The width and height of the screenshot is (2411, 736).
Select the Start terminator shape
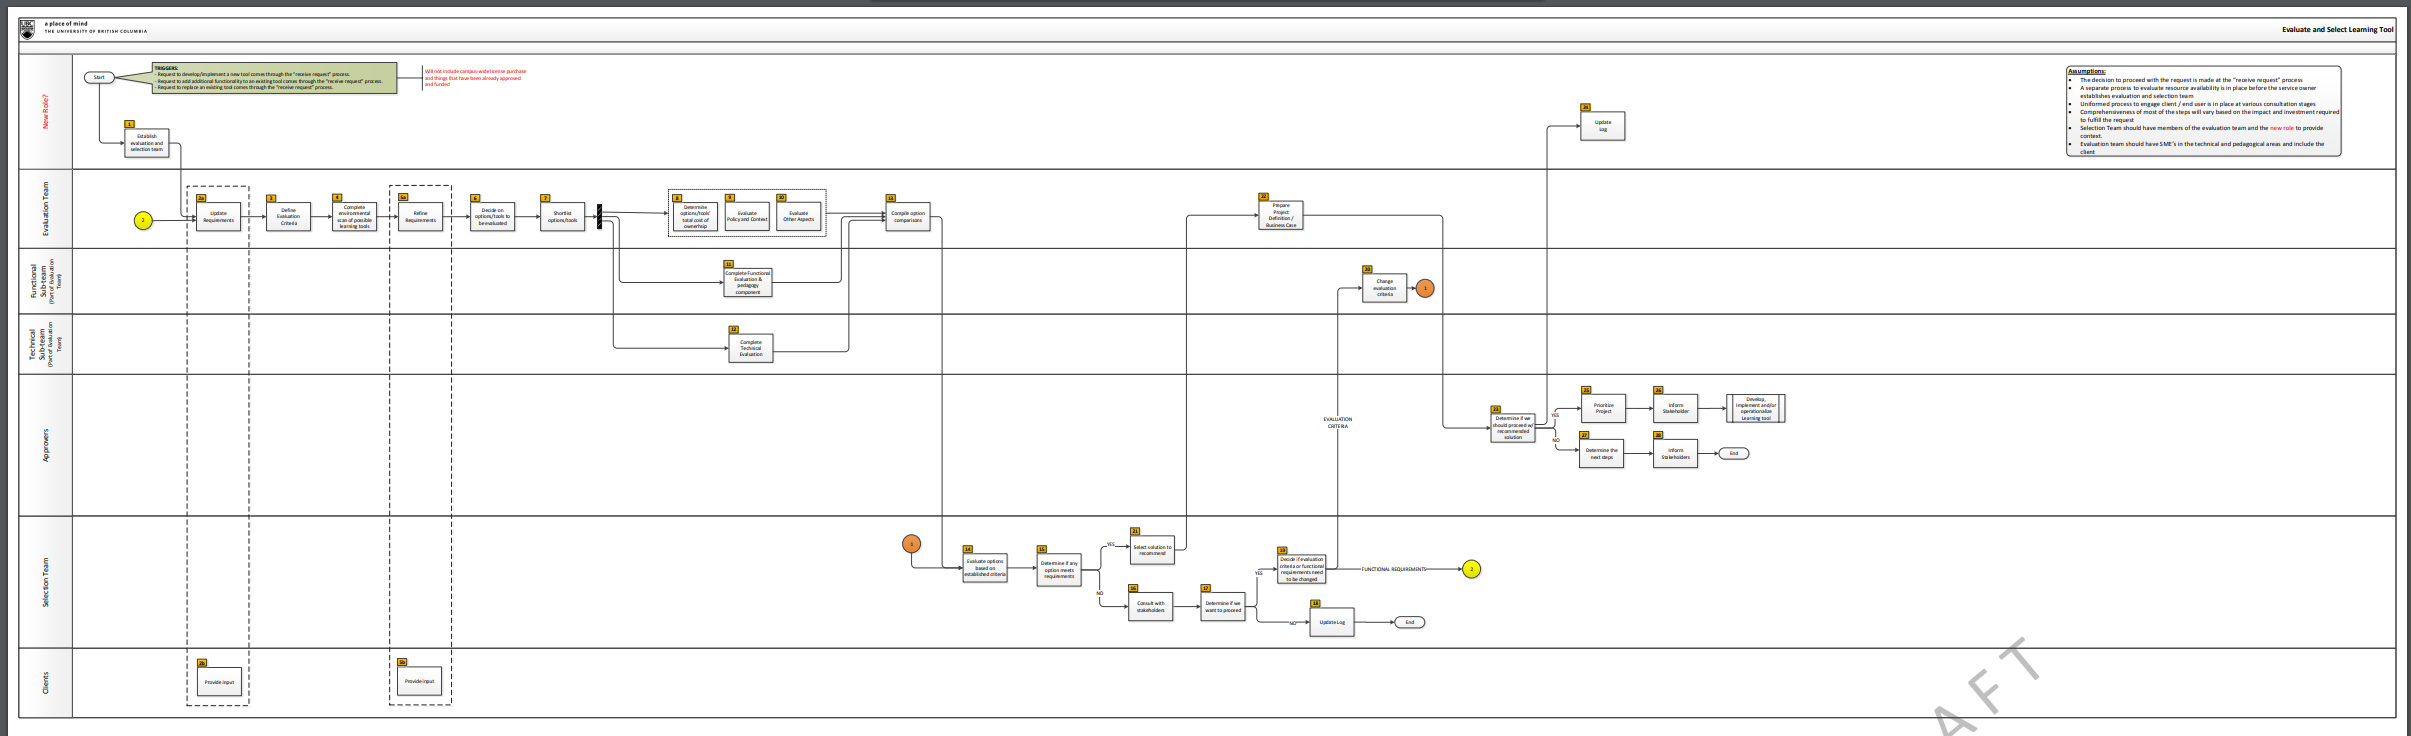coord(99,77)
